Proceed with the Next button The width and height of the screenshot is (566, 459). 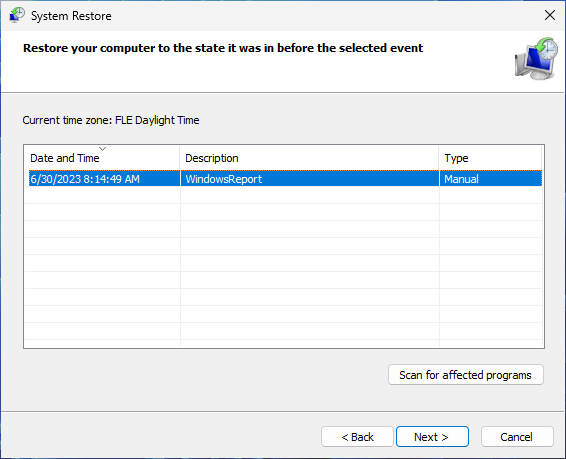[432, 437]
